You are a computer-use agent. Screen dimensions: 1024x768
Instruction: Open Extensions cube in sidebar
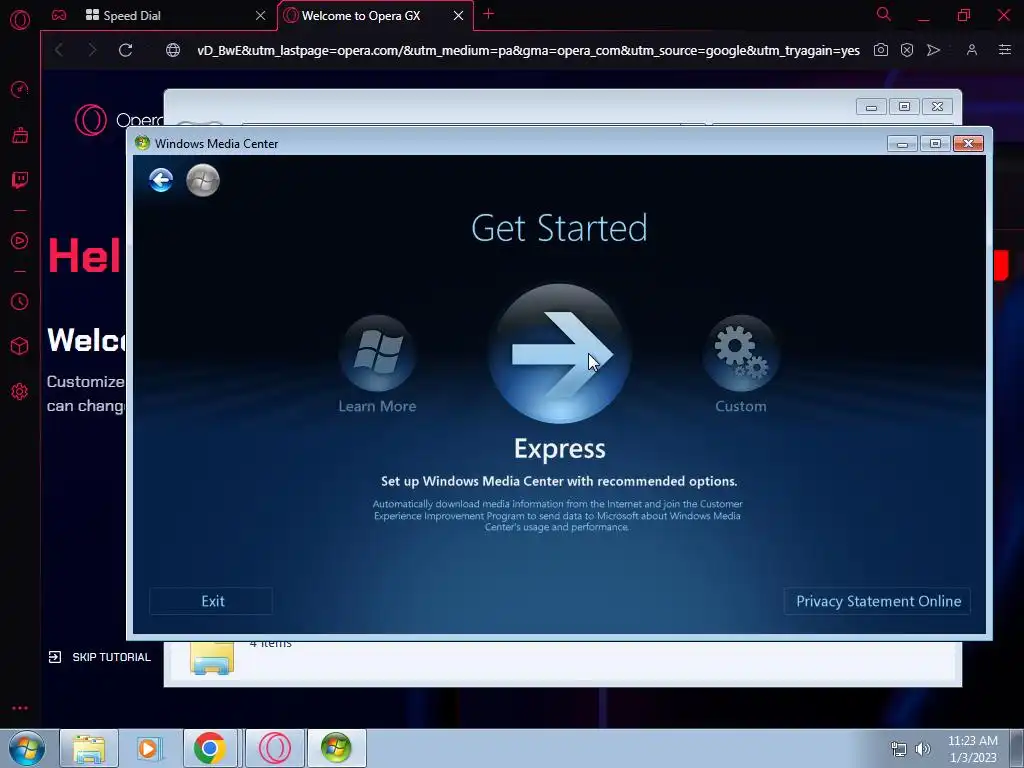click(20, 346)
